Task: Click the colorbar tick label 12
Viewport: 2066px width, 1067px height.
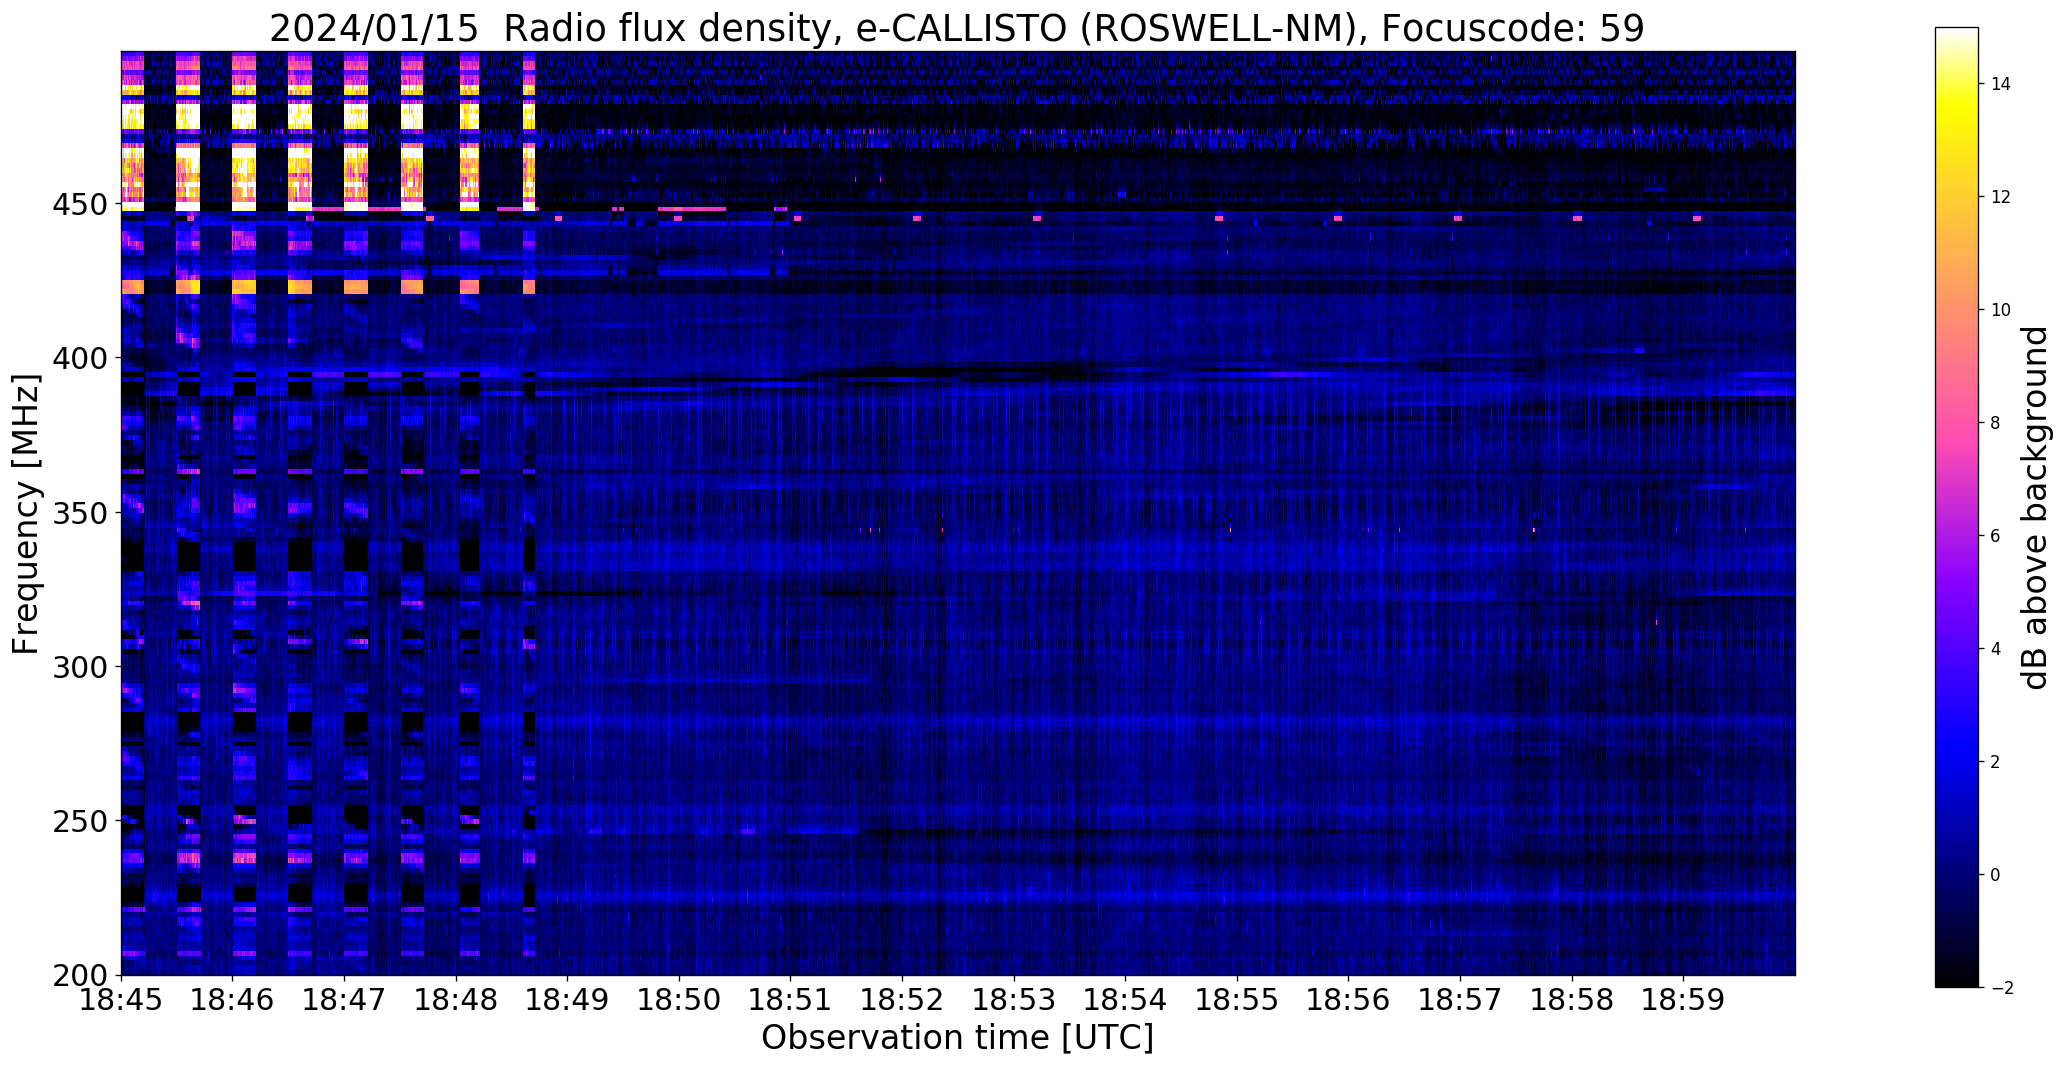Action: (x=2001, y=197)
